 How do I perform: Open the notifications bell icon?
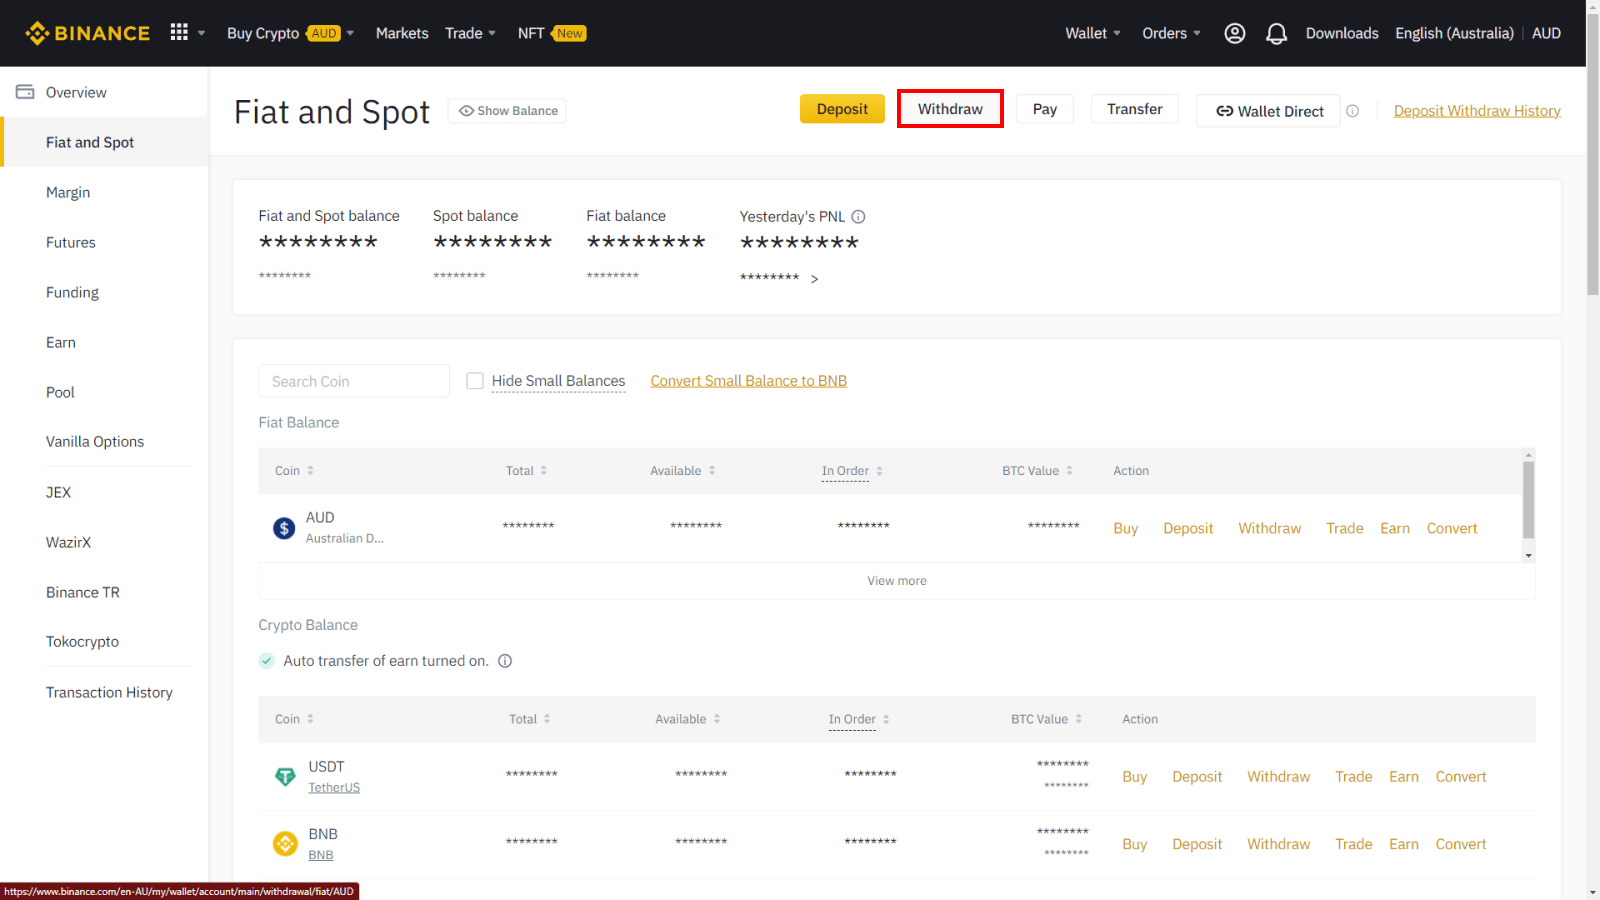point(1276,33)
